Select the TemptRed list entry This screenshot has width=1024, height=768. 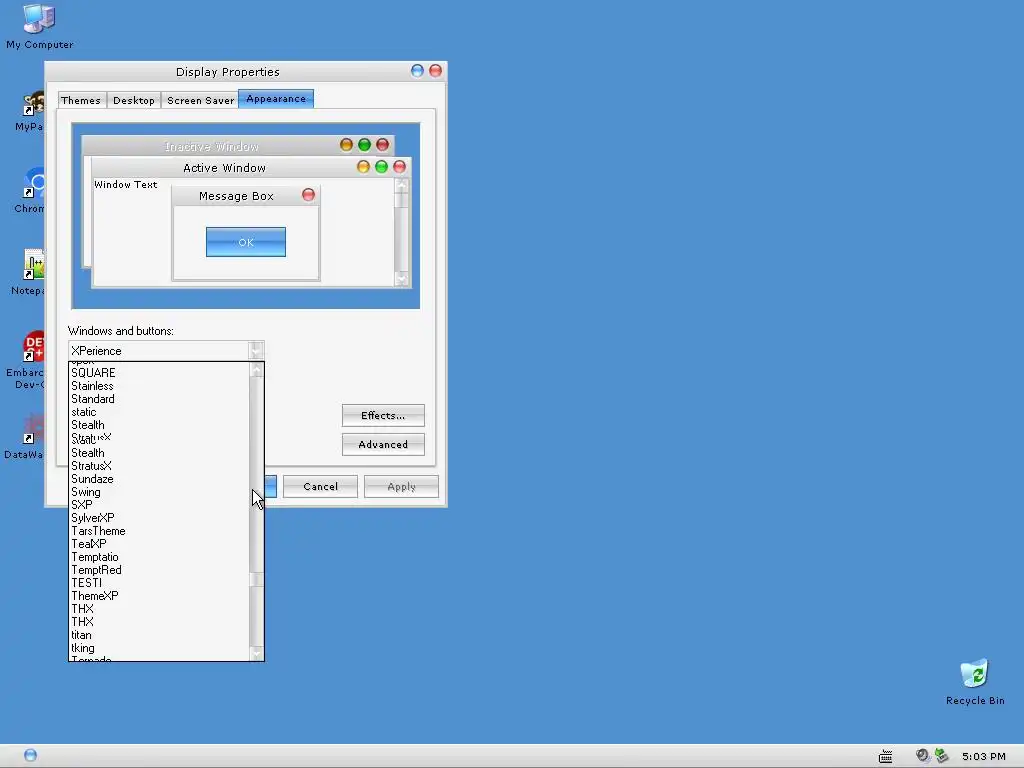pos(159,570)
